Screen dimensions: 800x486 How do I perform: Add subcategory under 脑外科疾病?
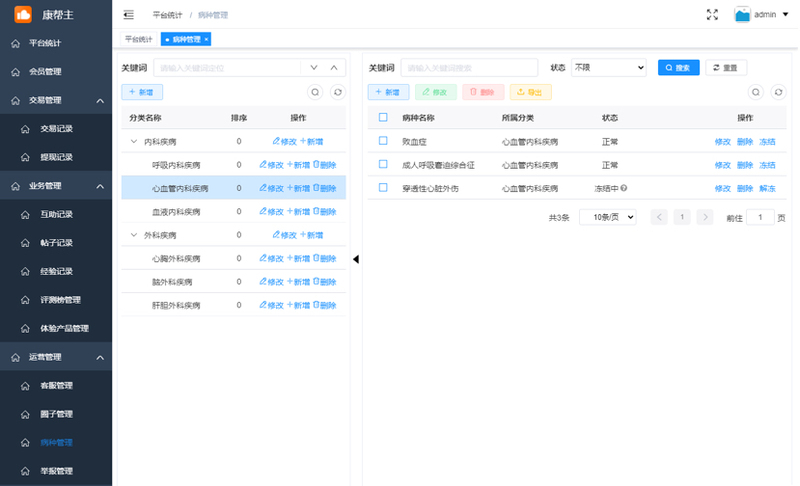(x=298, y=282)
